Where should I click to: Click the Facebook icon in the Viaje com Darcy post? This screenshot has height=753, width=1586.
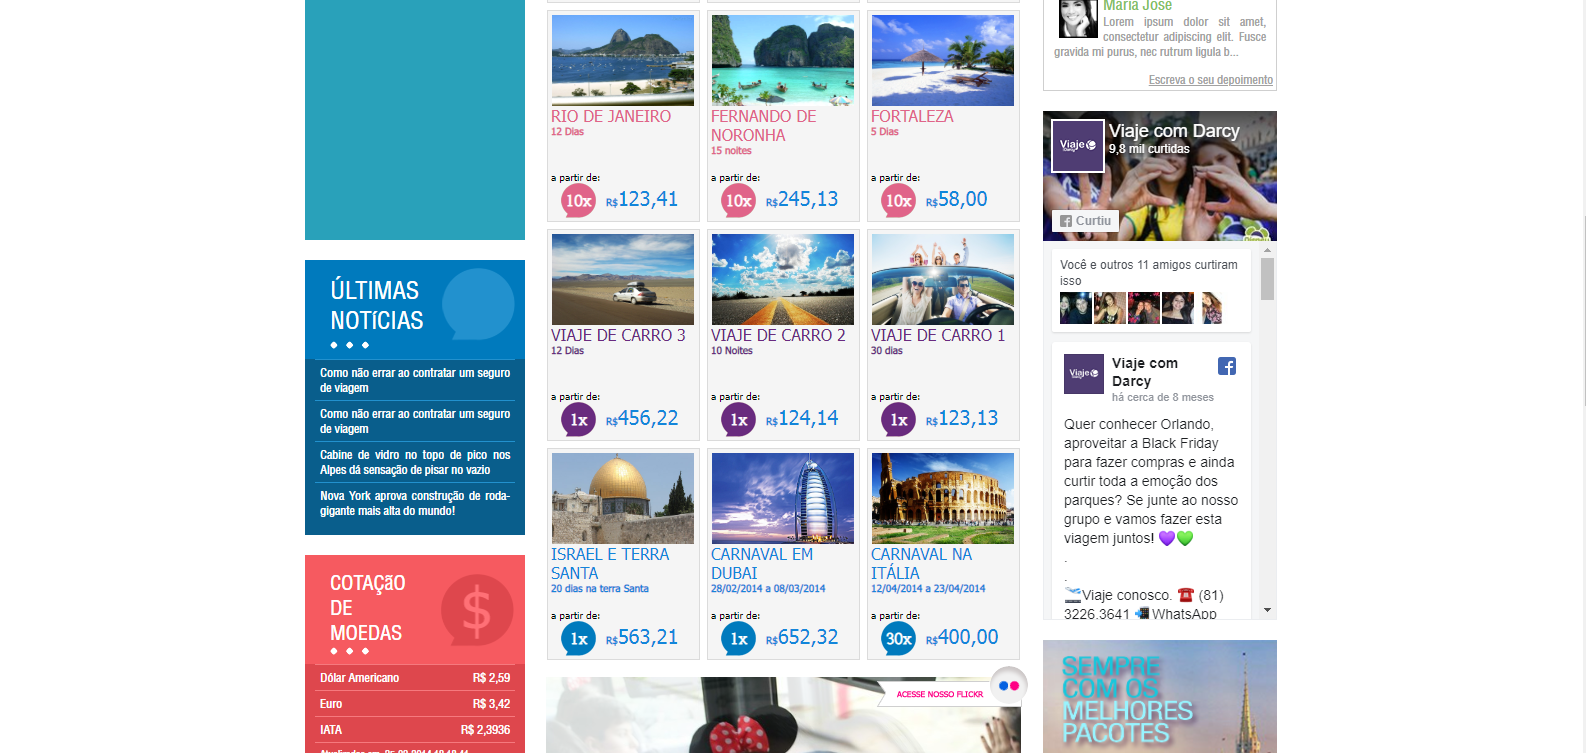tap(1227, 366)
